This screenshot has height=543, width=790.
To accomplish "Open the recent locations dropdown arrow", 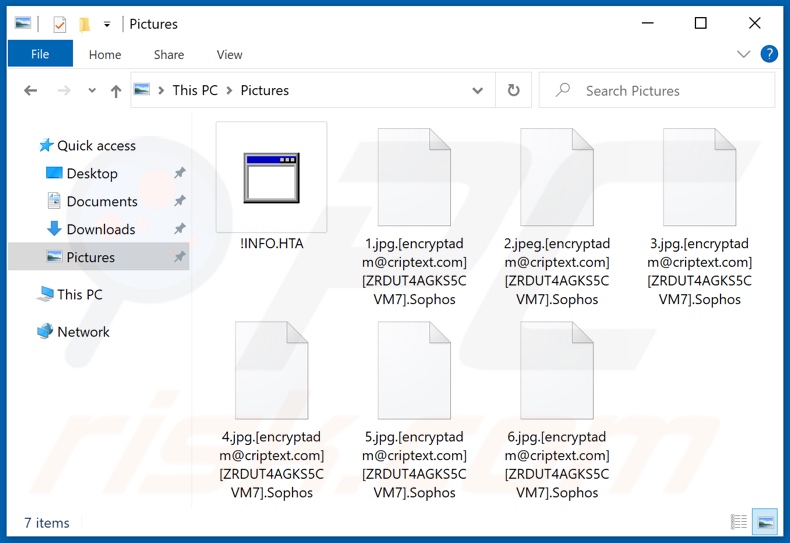I will point(92,91).
